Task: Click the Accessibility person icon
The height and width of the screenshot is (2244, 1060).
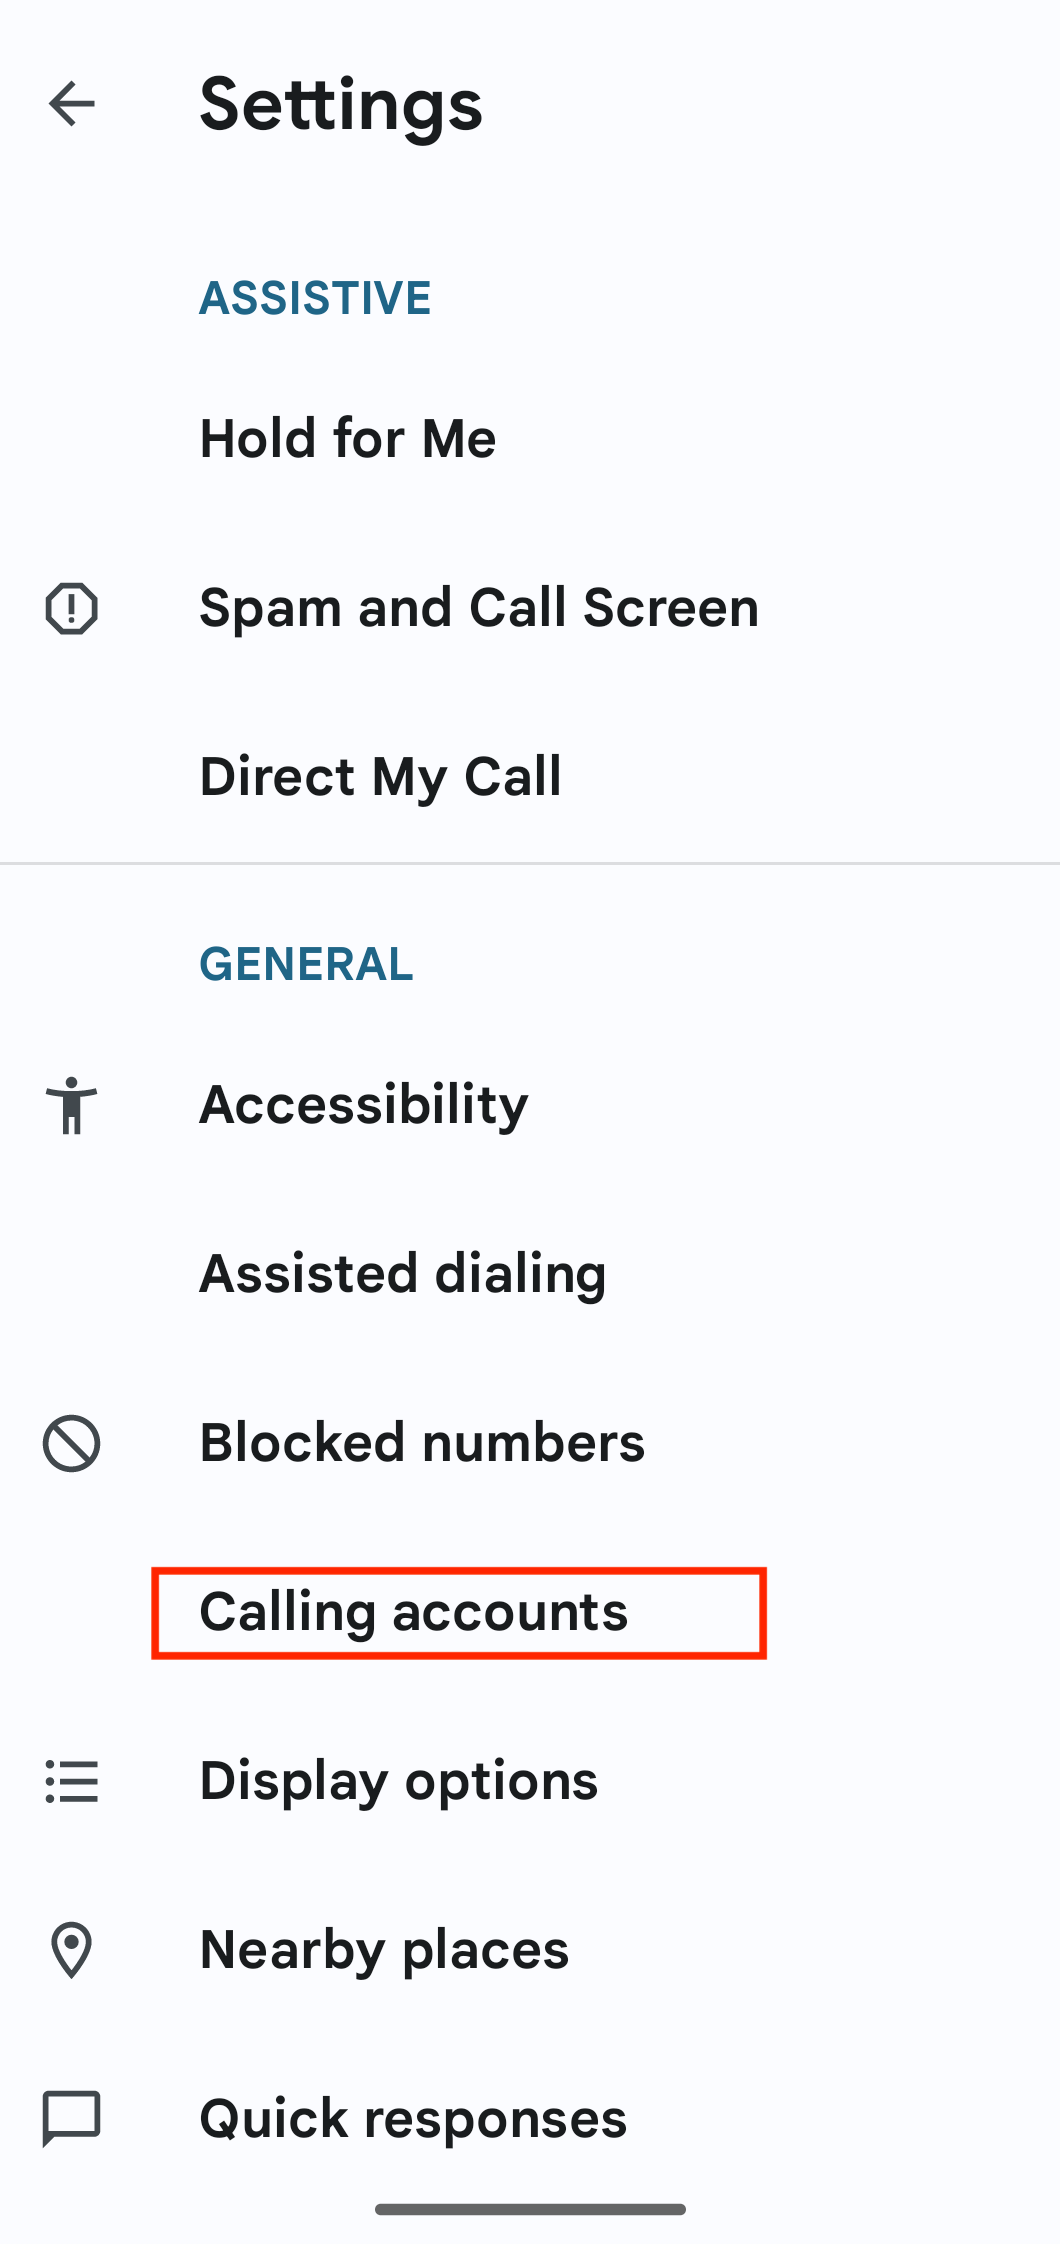Action: (70, 1105)
